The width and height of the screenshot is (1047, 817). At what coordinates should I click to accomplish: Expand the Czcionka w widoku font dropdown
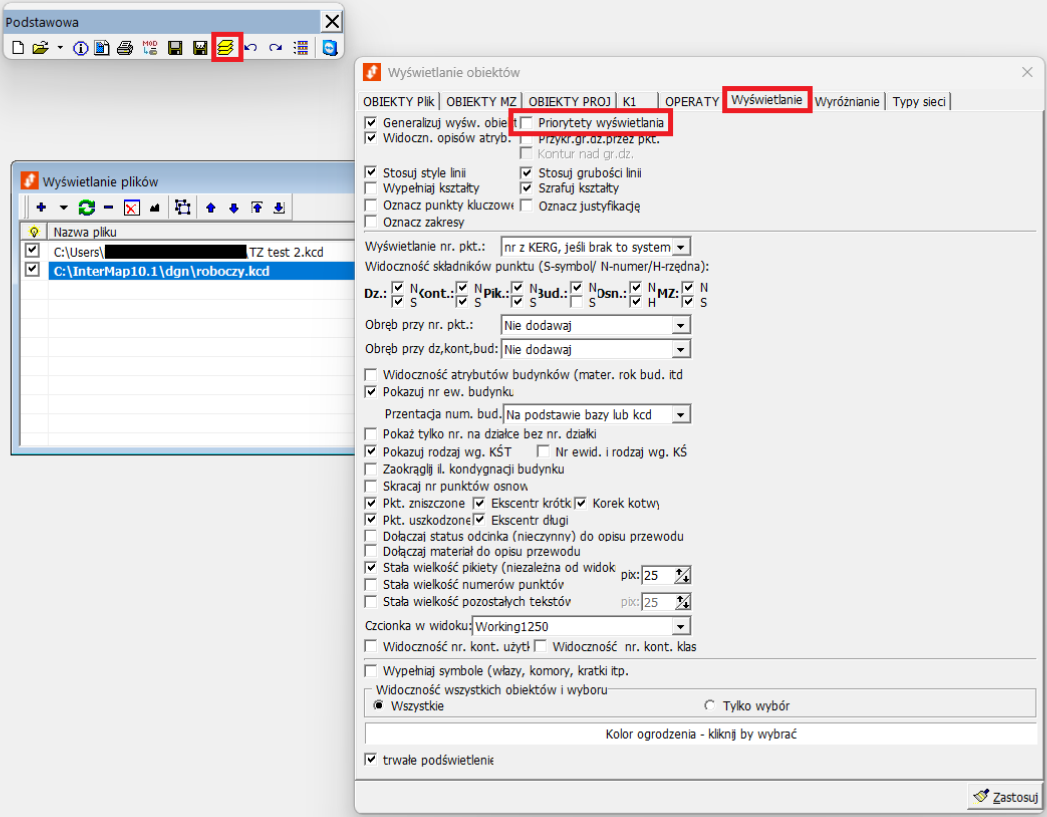[681, 626]
